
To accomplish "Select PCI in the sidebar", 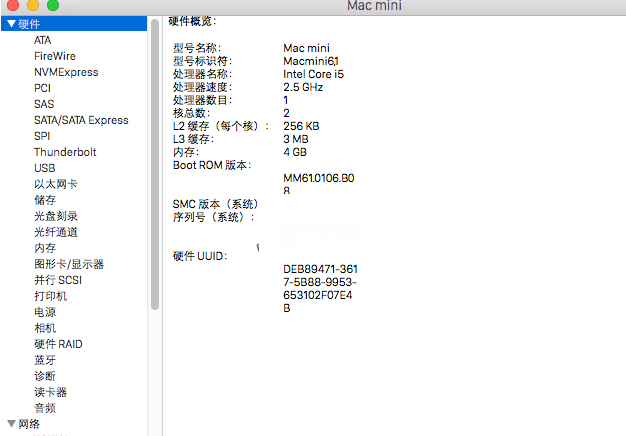I will [x=42, y=88].
